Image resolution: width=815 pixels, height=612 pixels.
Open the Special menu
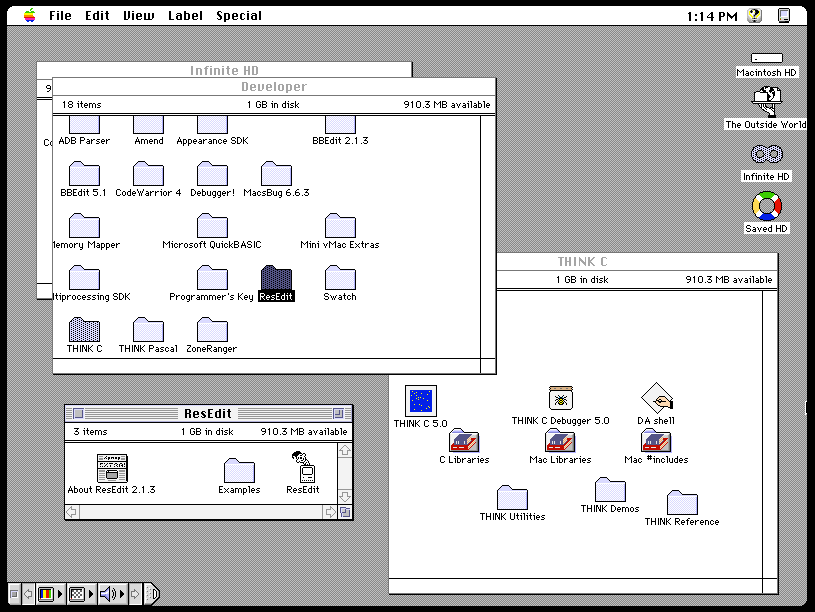click(x=237, y=15)
